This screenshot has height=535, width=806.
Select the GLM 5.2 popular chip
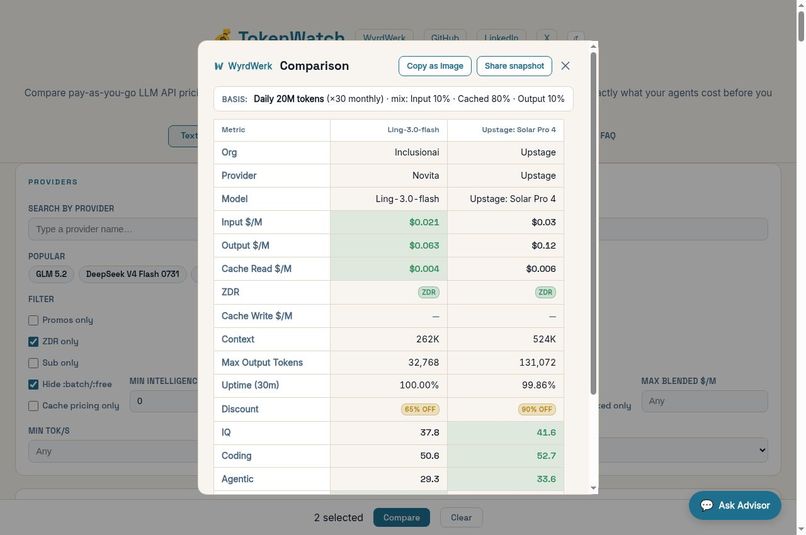pyautogui.click(x=51, y=274)
